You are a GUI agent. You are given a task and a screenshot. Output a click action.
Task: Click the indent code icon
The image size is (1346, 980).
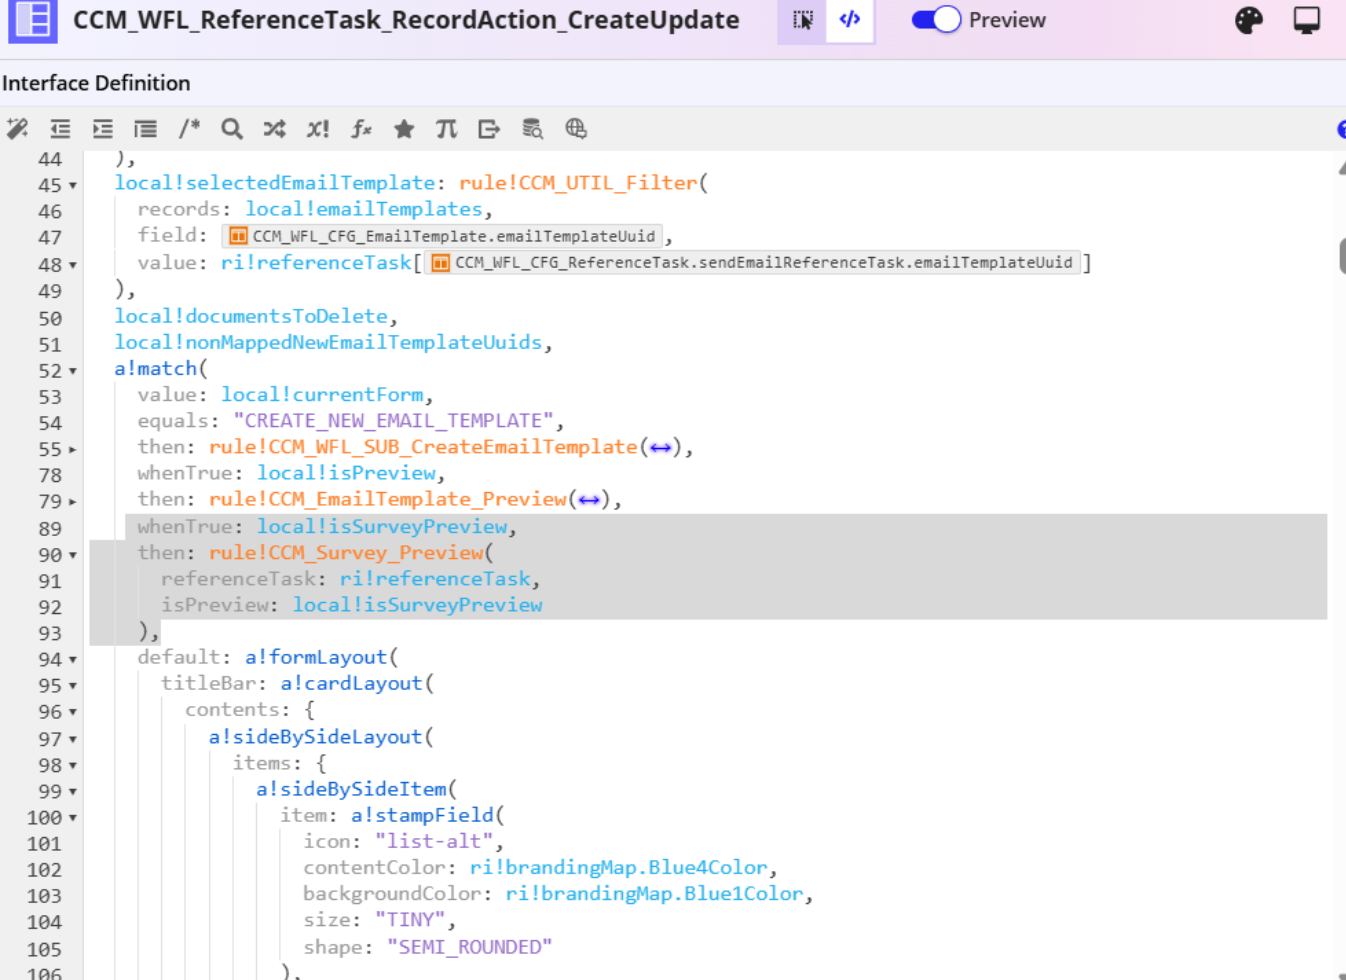pos(103,129)
